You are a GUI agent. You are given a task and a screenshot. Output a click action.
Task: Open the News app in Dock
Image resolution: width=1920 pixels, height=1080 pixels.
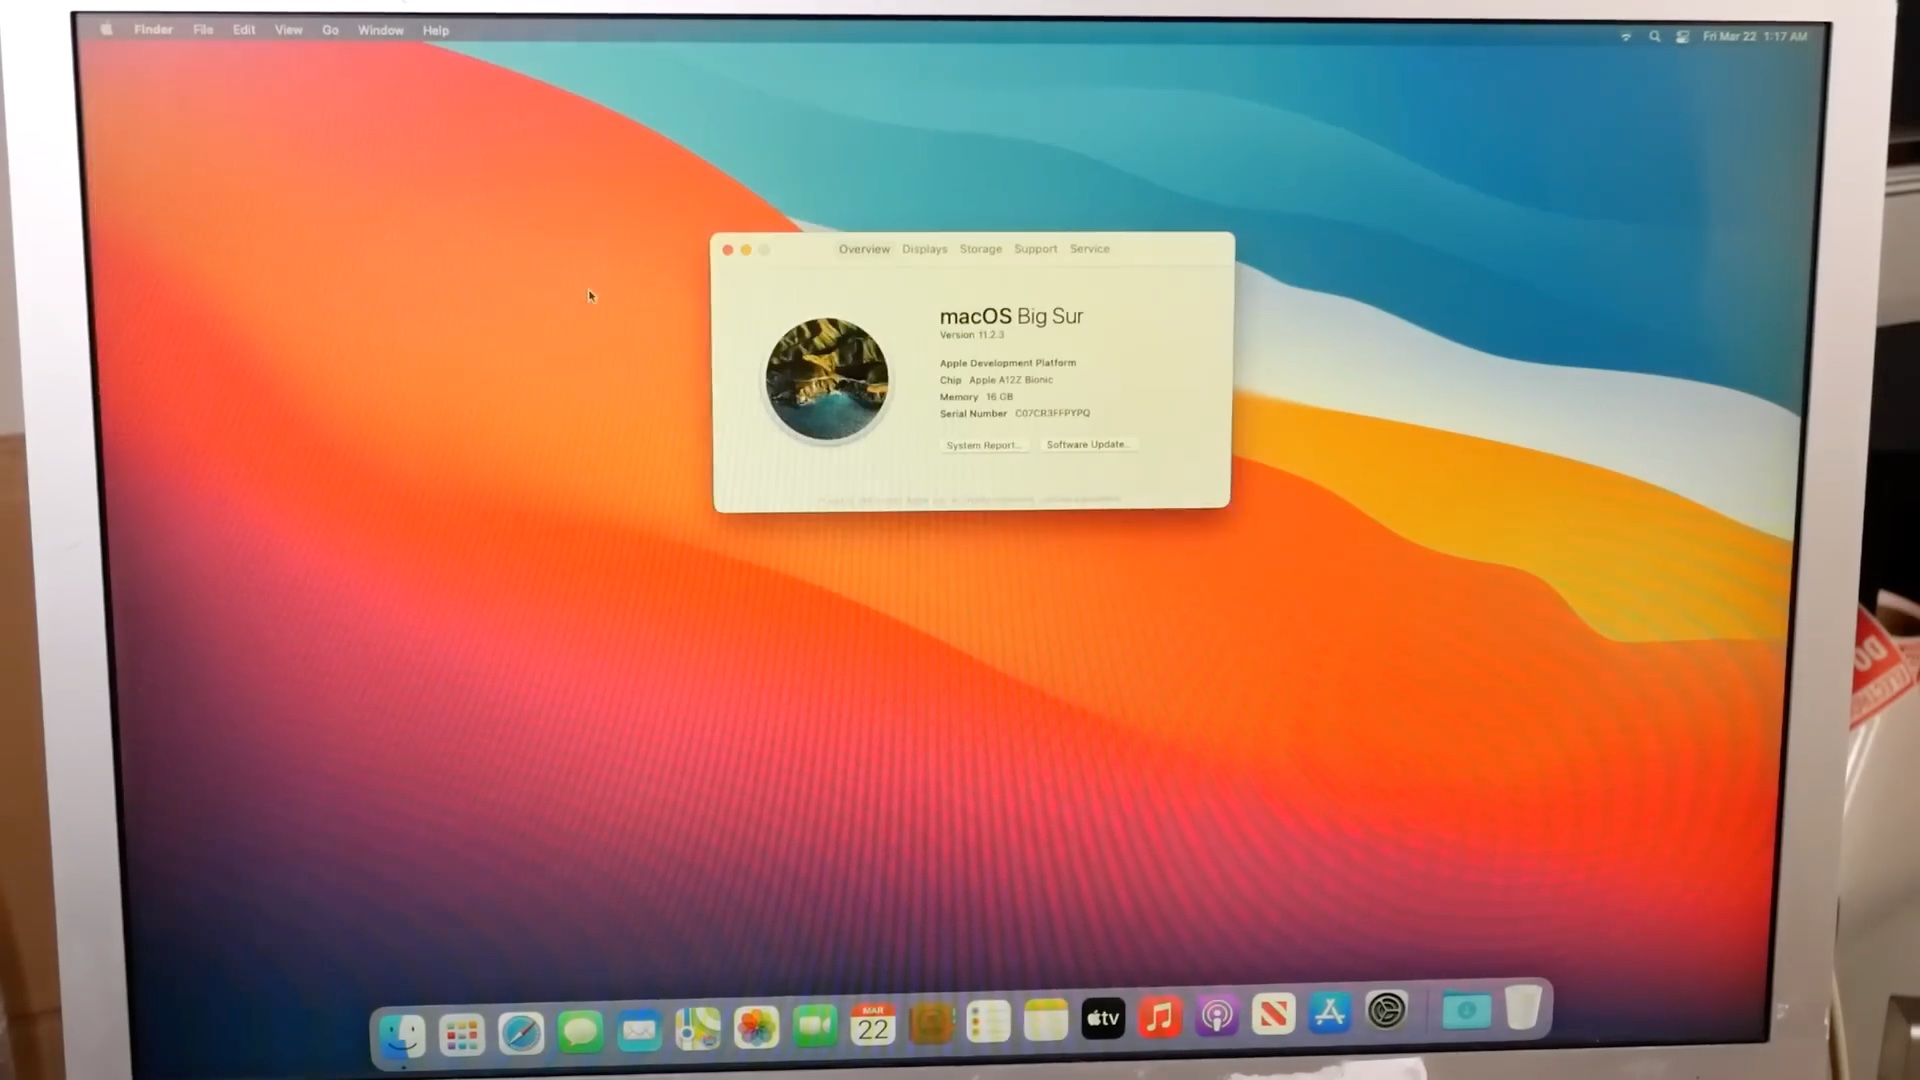[x=1273, y=1015]
